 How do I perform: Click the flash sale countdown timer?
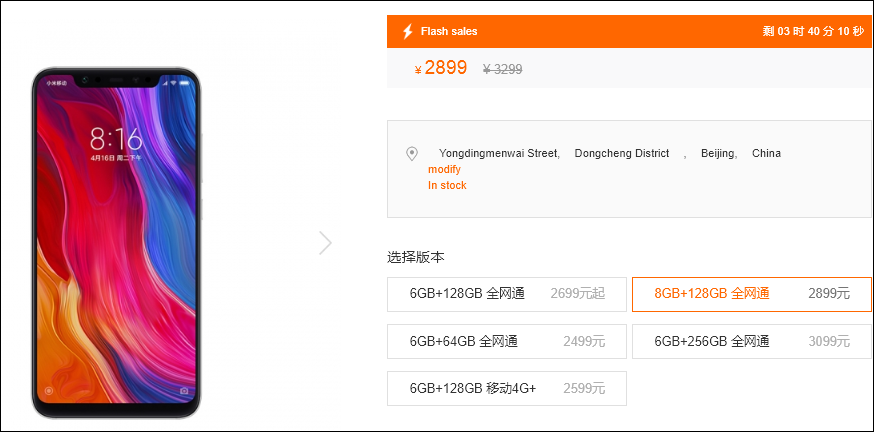813,31
